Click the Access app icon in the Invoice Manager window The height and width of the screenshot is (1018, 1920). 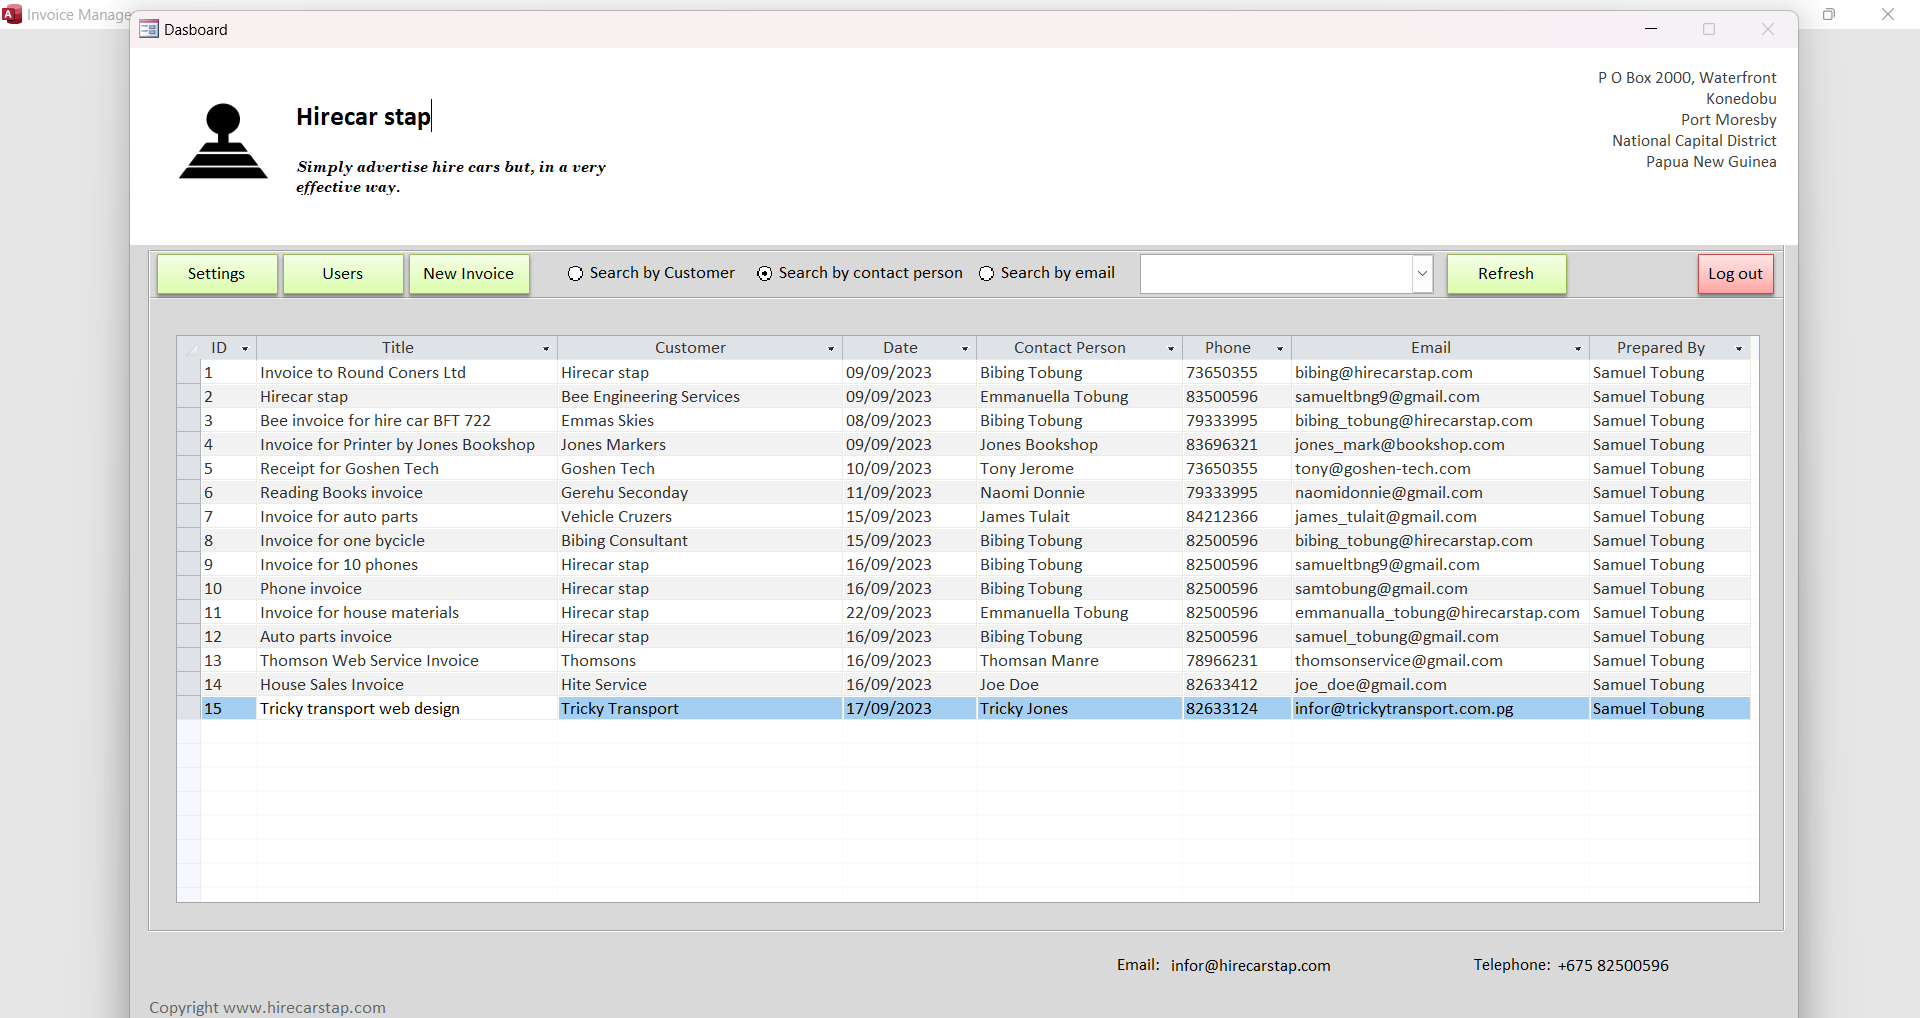(x=12, y=14)
